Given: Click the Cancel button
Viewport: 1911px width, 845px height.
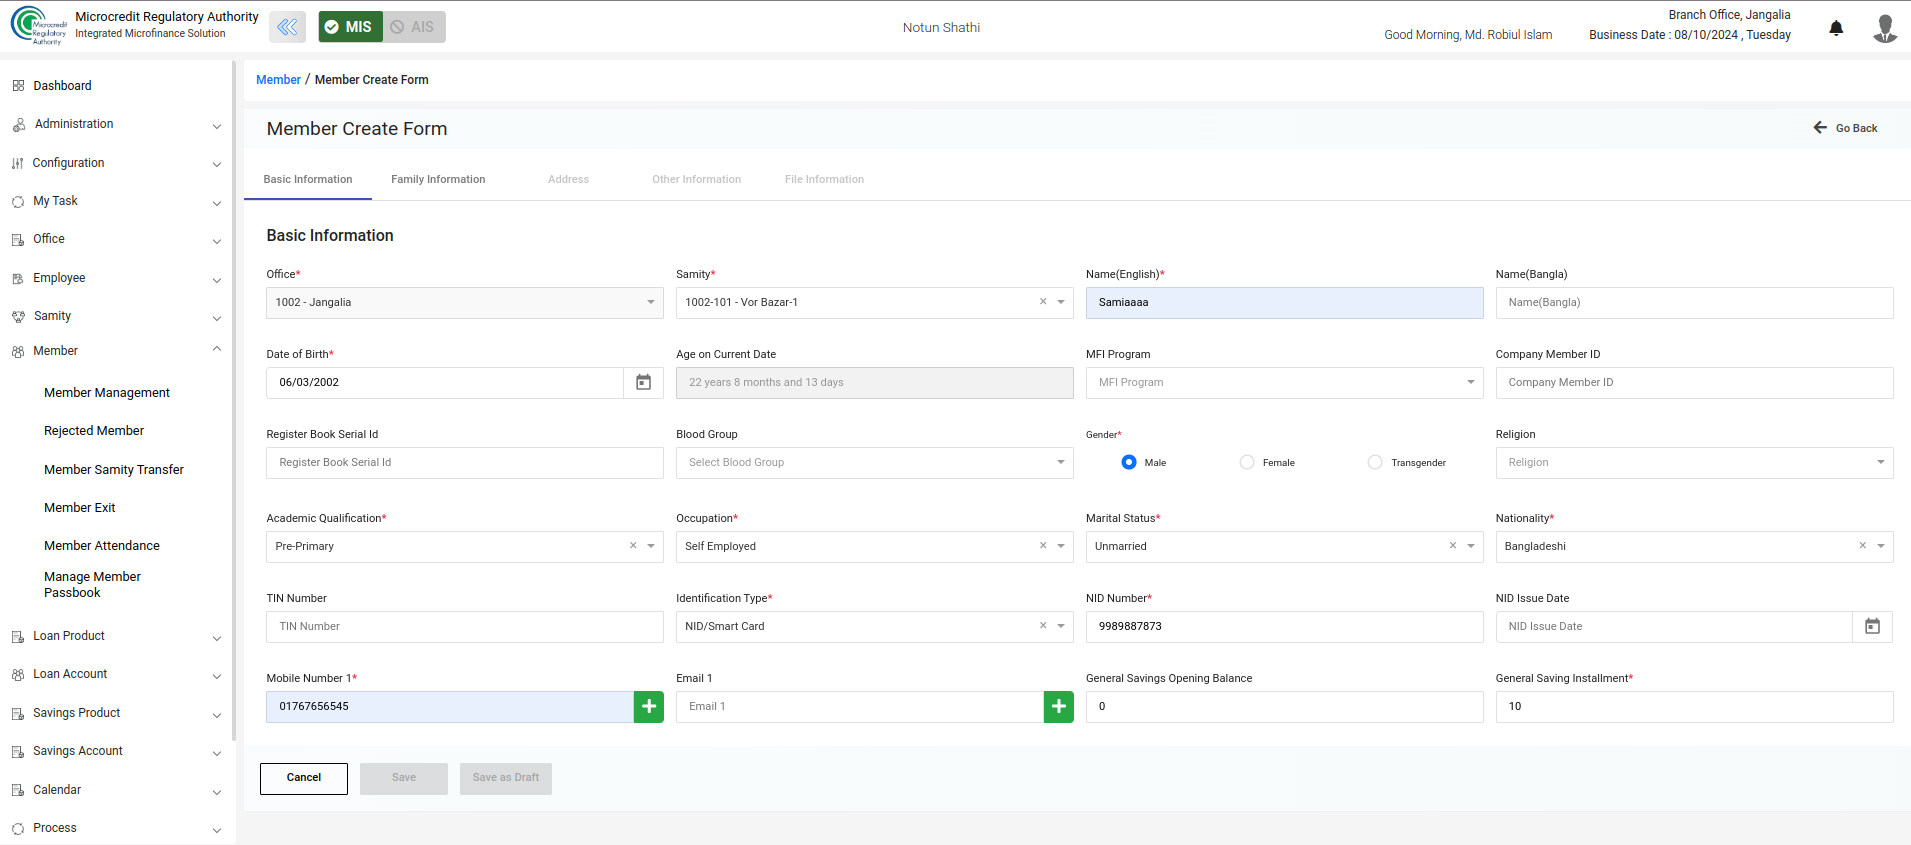Looking at the screenshot, I should coord(304,778).
